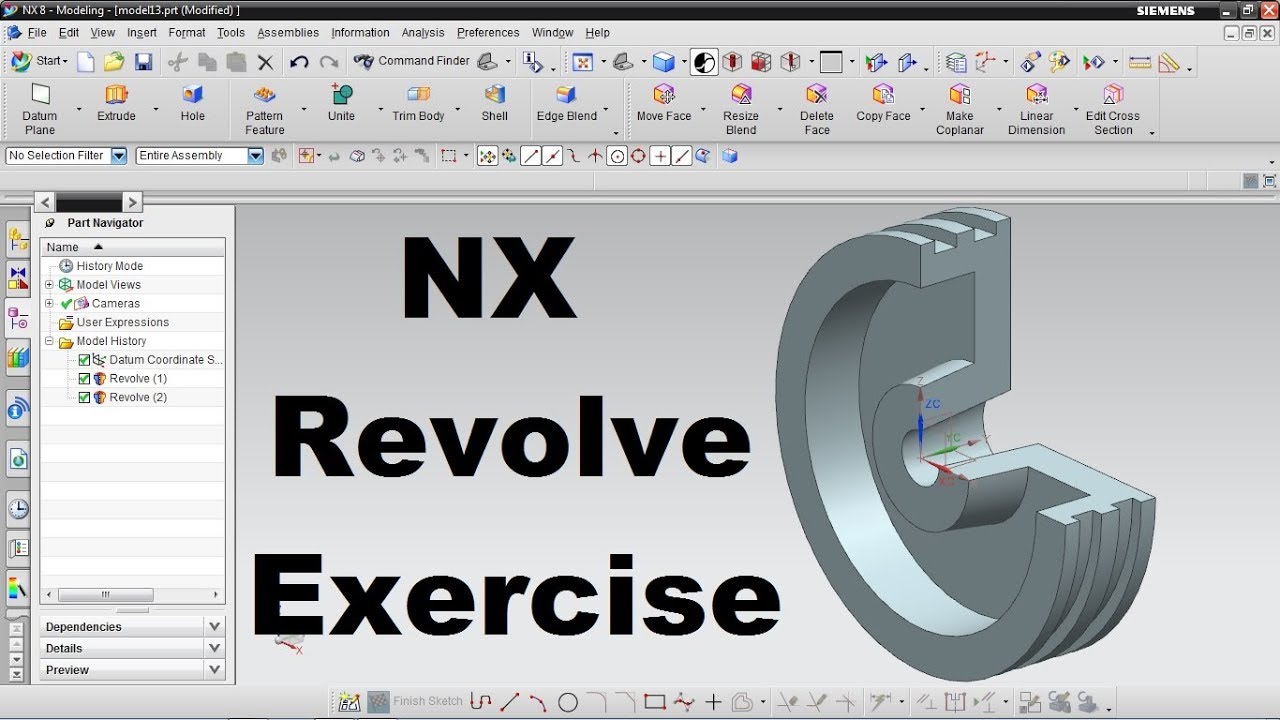
Task: Open the Start application dropdown
Action: 40,61
